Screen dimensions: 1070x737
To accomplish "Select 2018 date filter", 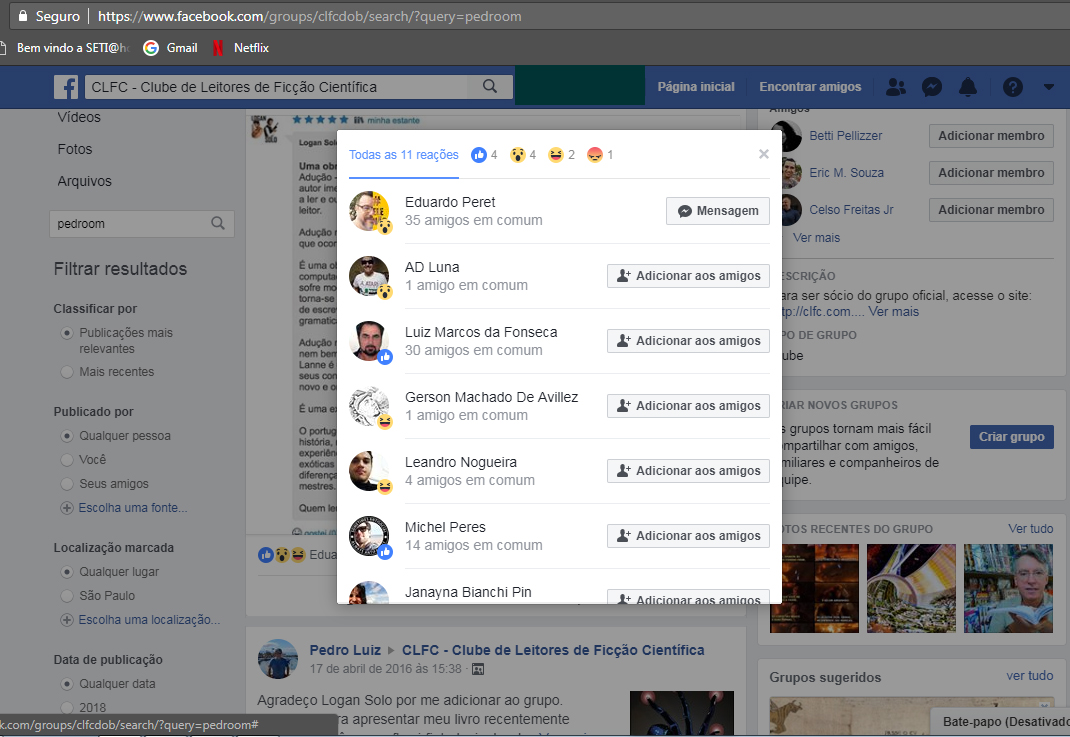I will (67, 708).
